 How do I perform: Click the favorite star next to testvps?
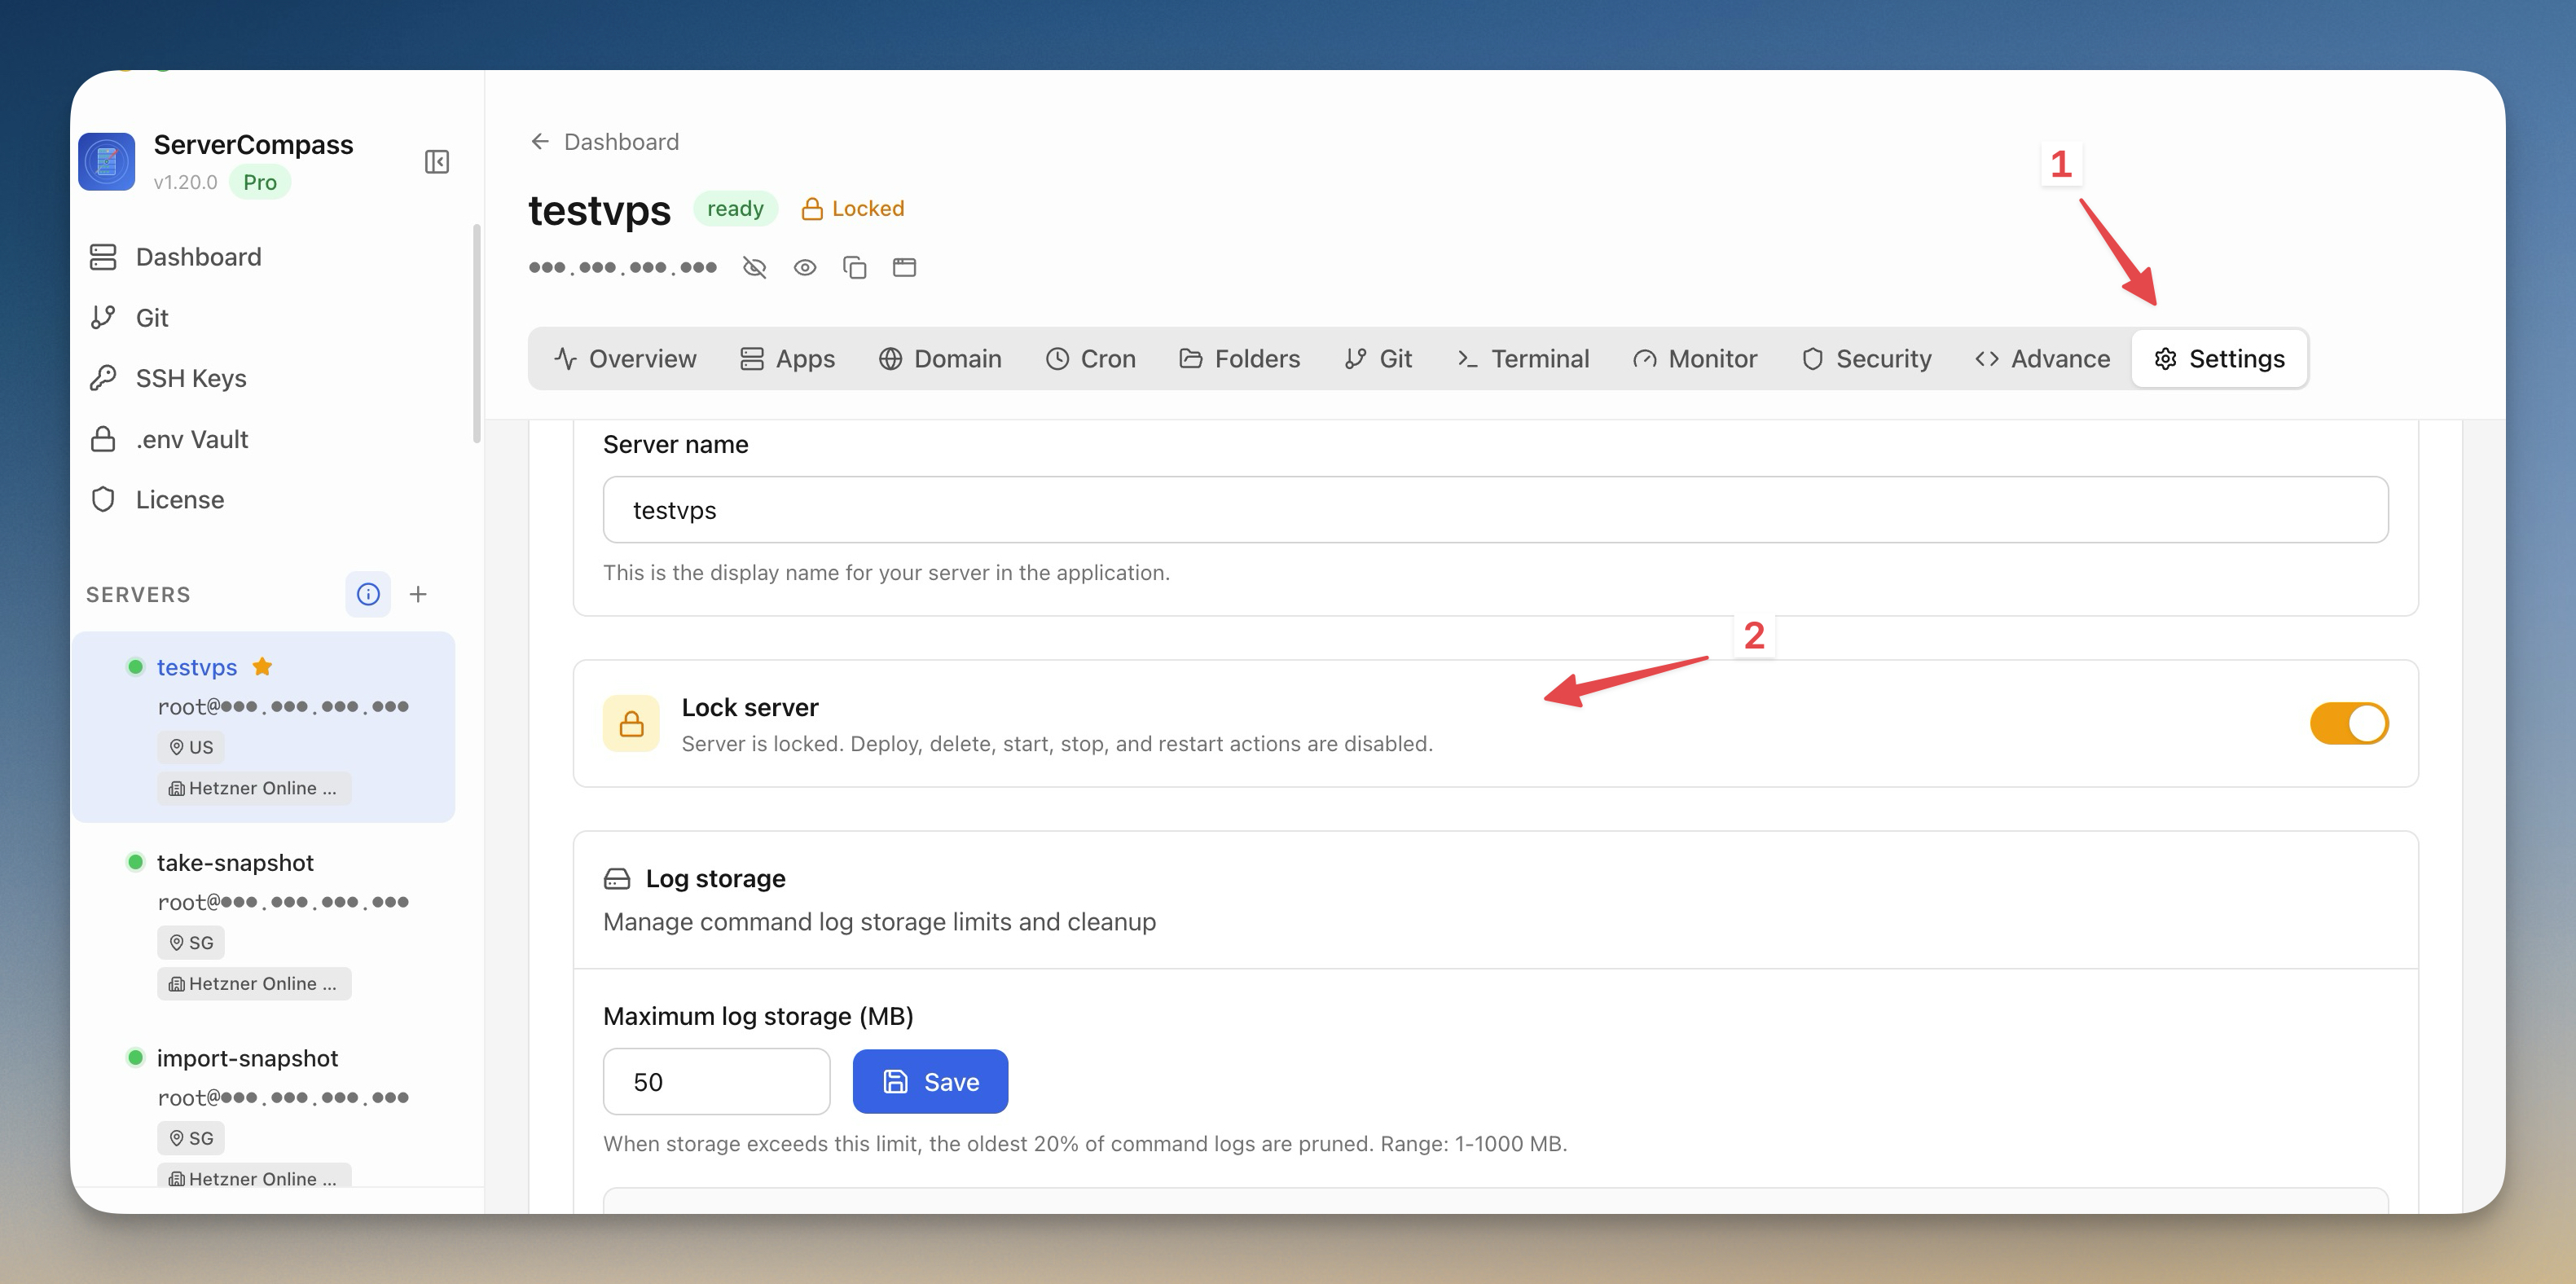[263, 667]
